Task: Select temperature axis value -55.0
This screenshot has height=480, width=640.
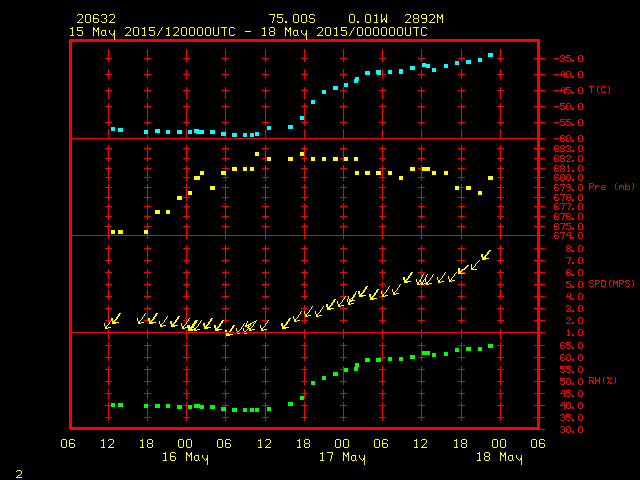Action: 569,122
